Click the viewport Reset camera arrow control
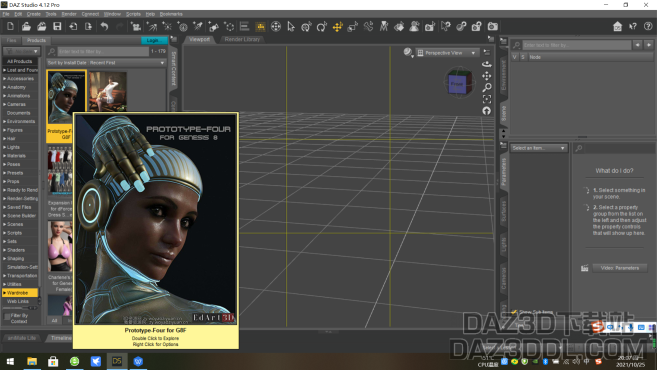Viewport: 657px width, 370px height. click(486, 111)
